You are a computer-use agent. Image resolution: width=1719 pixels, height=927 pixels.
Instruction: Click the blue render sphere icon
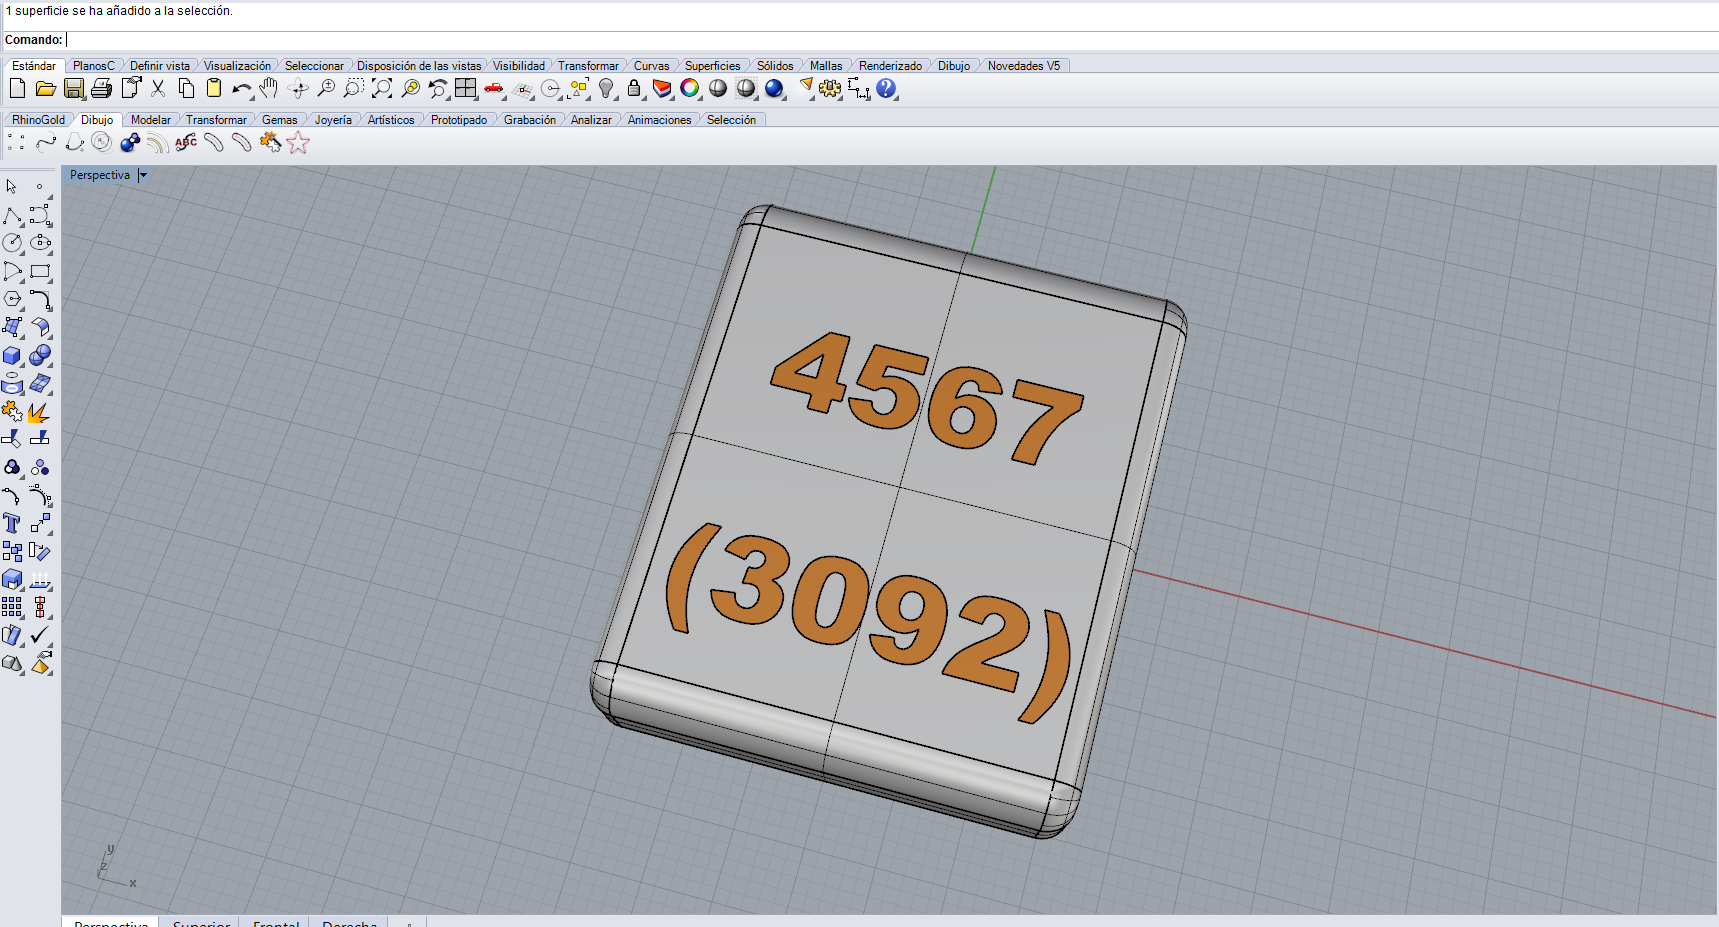774,89
